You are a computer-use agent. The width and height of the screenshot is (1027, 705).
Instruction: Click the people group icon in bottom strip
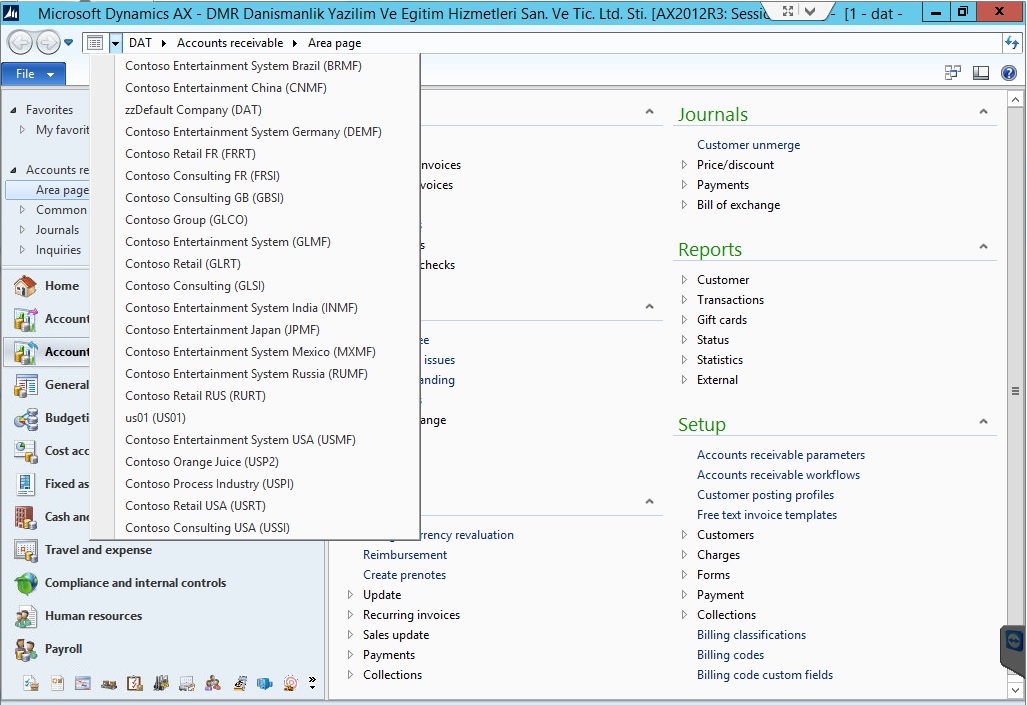(213, 684)
